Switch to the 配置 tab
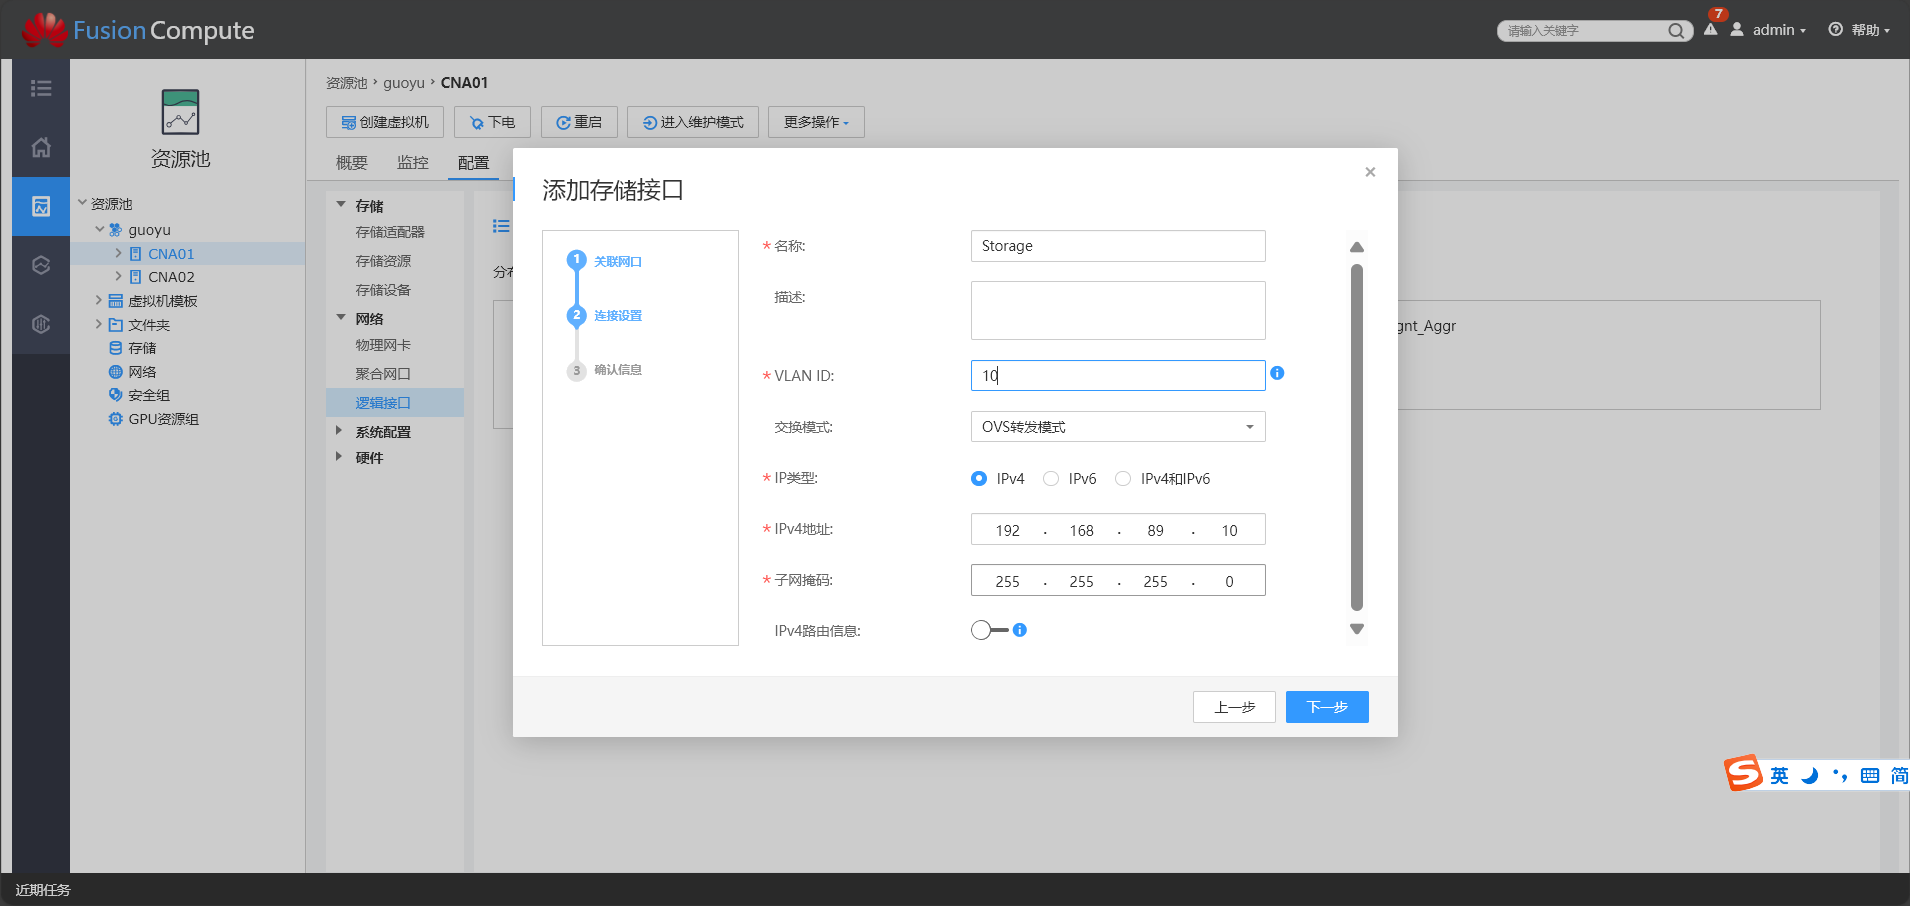1910x906 pixels. [x=474, y=162]
